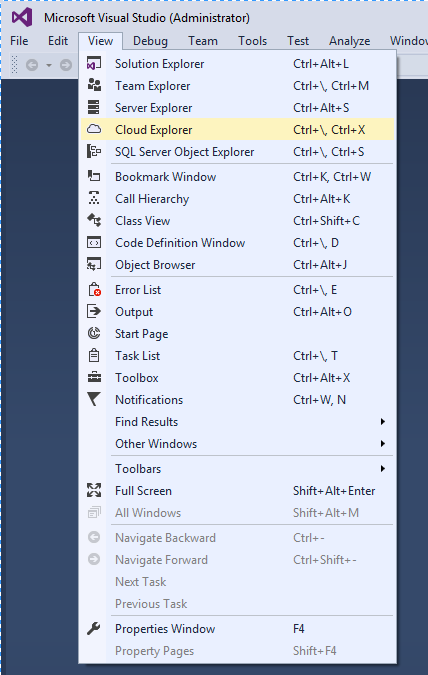Click the Output arrow icon
This screenshot has width=428, height=675.
click(94, 311)
